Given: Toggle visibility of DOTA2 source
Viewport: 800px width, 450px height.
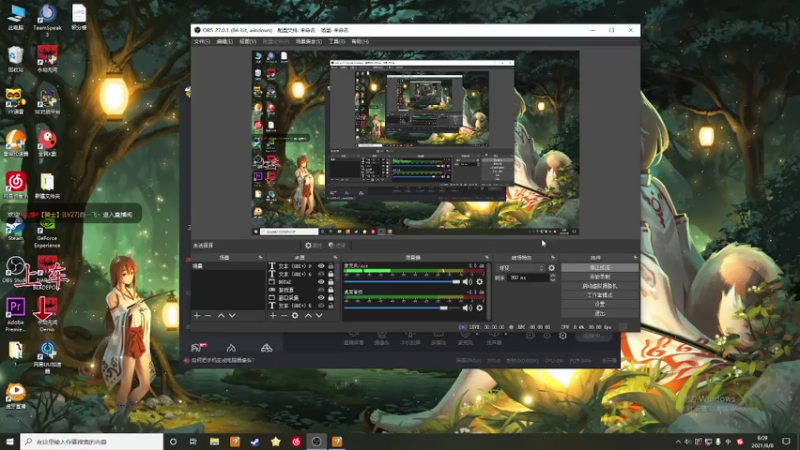Looking at the screenshot, I should (321, 282).
